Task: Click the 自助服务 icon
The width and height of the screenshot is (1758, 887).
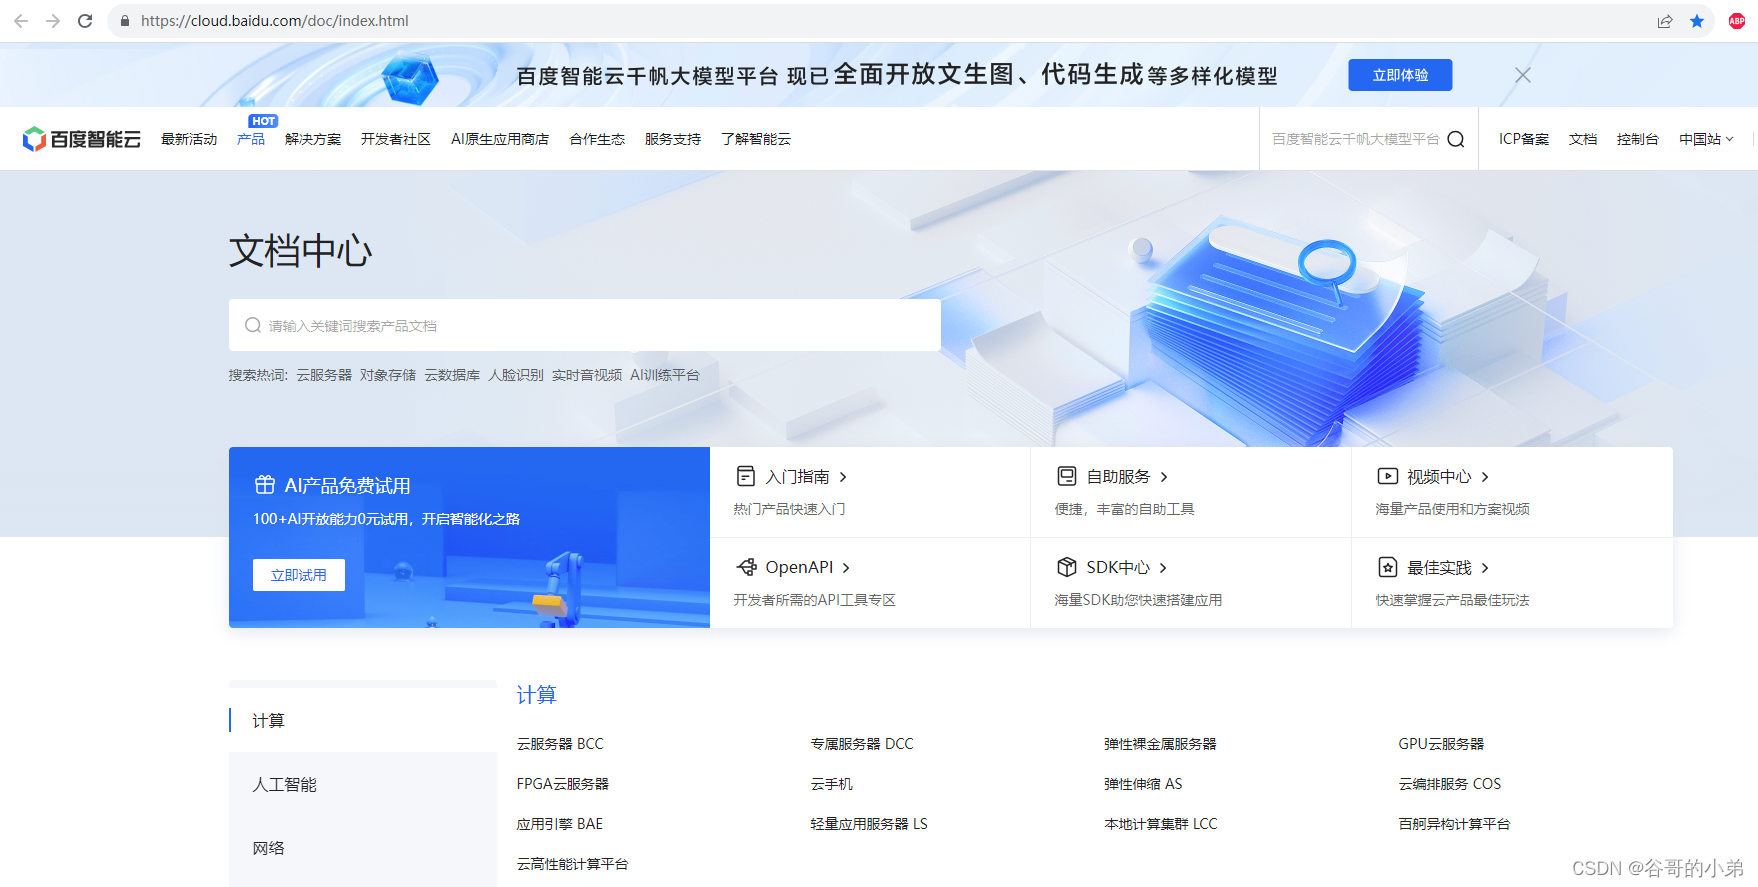Action: point(1067,476)
